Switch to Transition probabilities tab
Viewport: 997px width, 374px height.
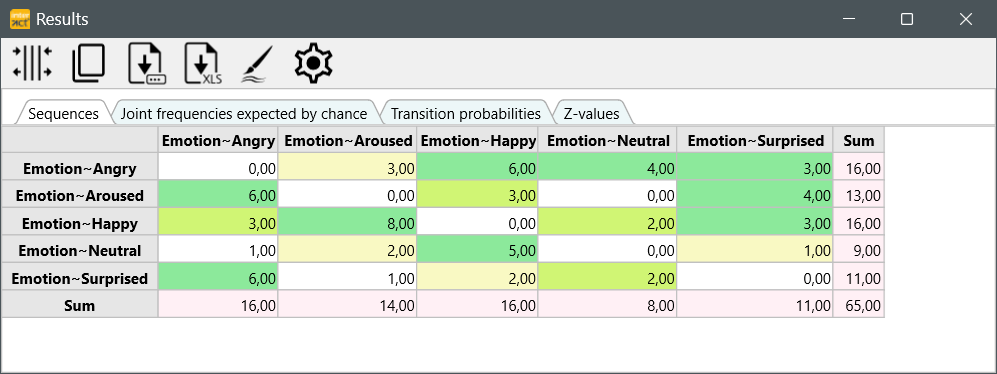click(465, 113)
